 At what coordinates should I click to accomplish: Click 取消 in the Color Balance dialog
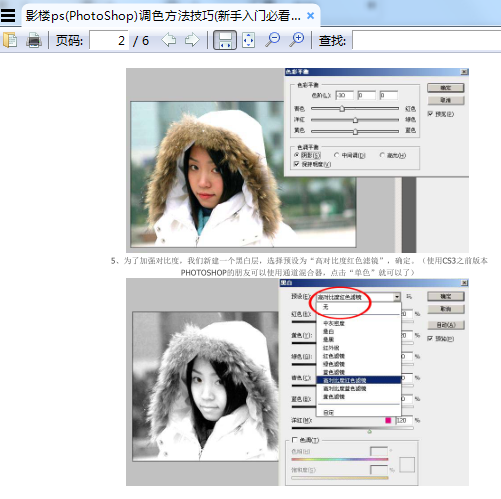tap(446, 100)
